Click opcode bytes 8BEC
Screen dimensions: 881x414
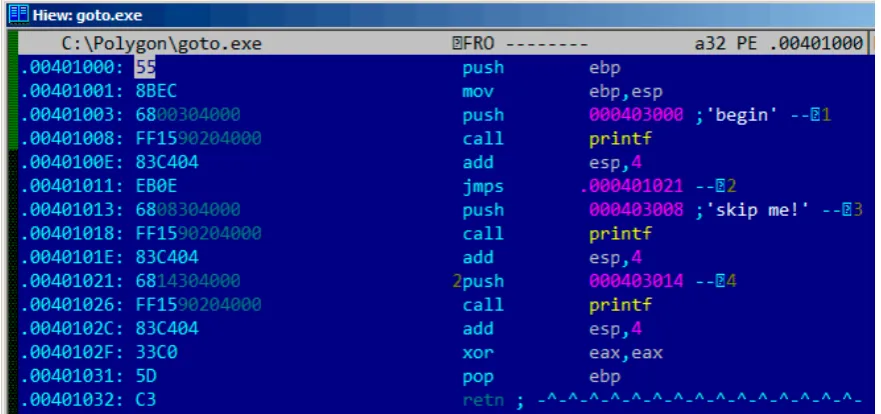click(156, 91)
